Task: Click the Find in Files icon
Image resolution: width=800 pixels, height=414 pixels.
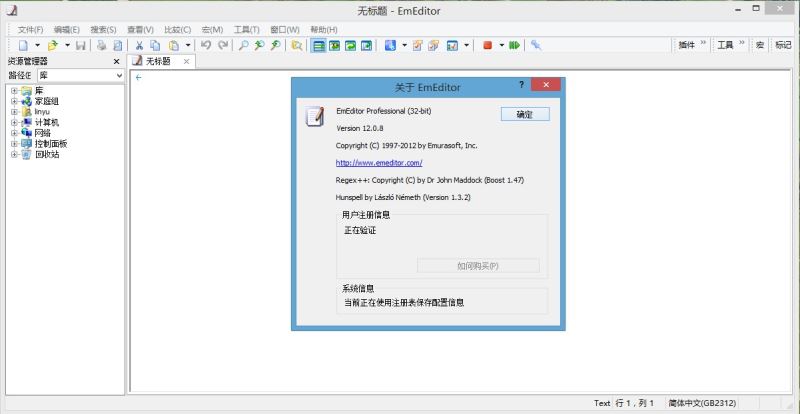Action: (296, 45)
